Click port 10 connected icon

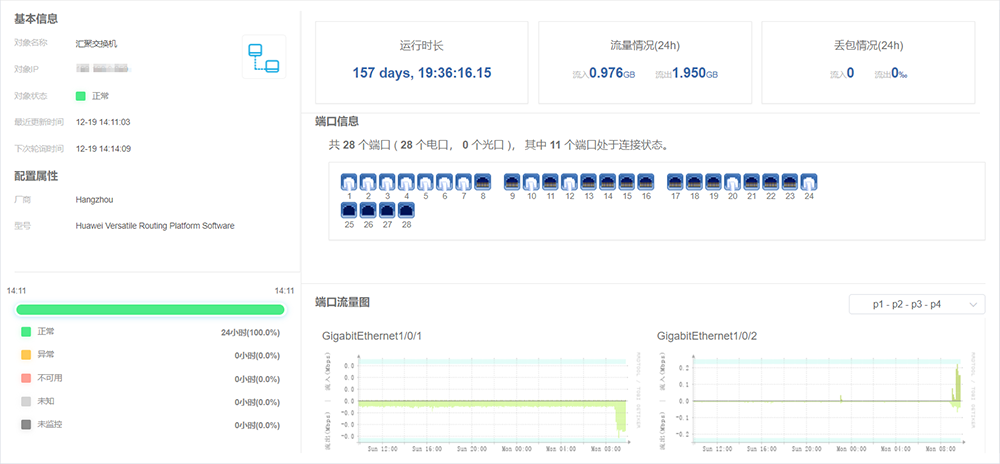pyautogui.click(x=531, y=182)
